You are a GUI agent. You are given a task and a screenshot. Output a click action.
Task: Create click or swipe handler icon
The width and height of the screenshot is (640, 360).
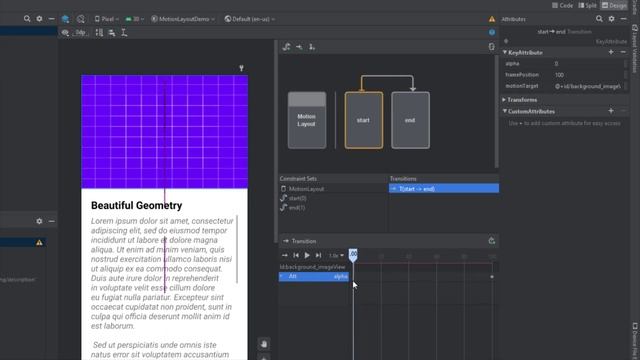pos(312,47)
